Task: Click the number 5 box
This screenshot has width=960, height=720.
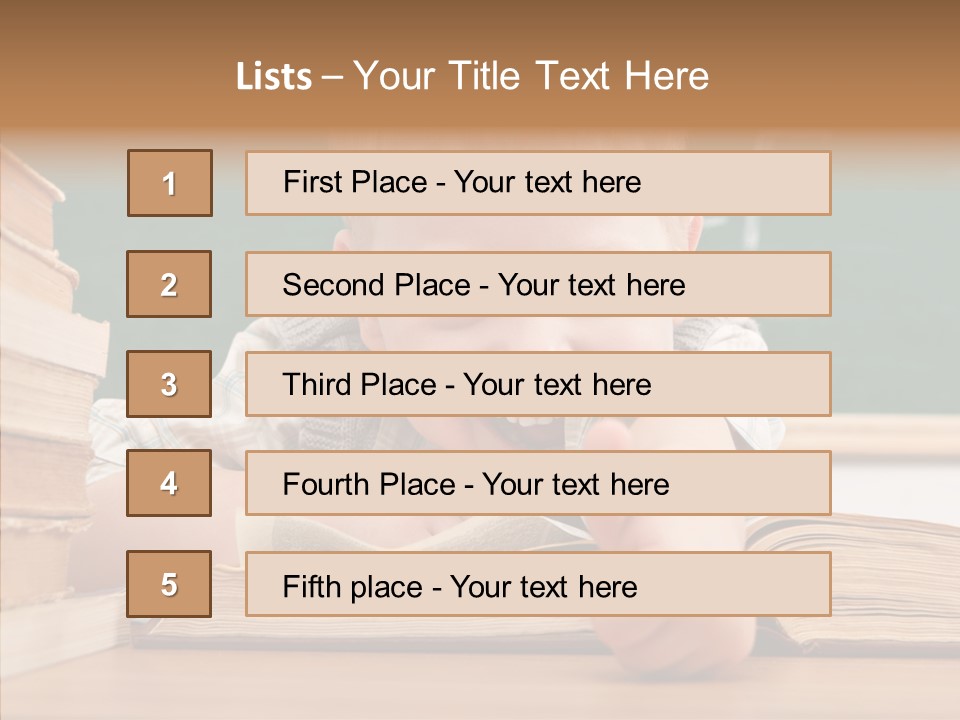Action: click(x=169, y=584)
